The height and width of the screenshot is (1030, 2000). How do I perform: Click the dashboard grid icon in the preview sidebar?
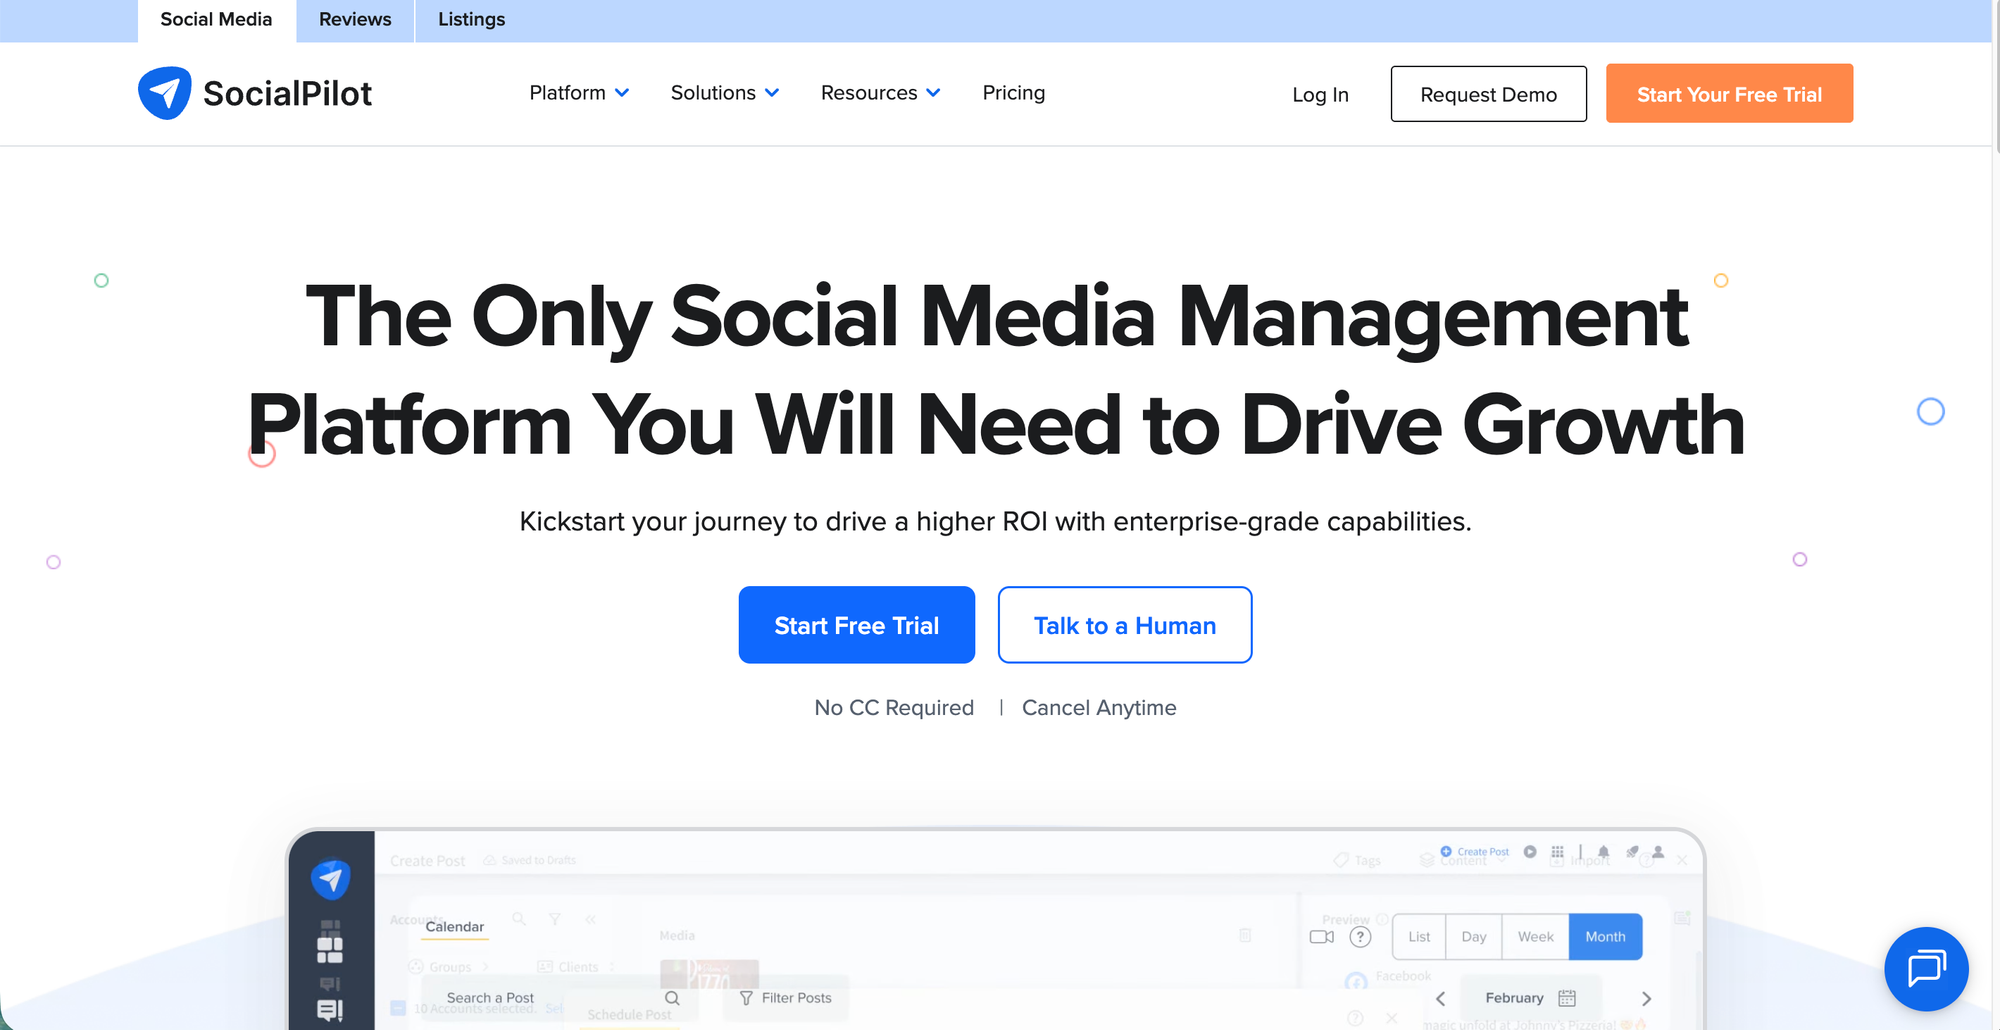click(330, 949)
